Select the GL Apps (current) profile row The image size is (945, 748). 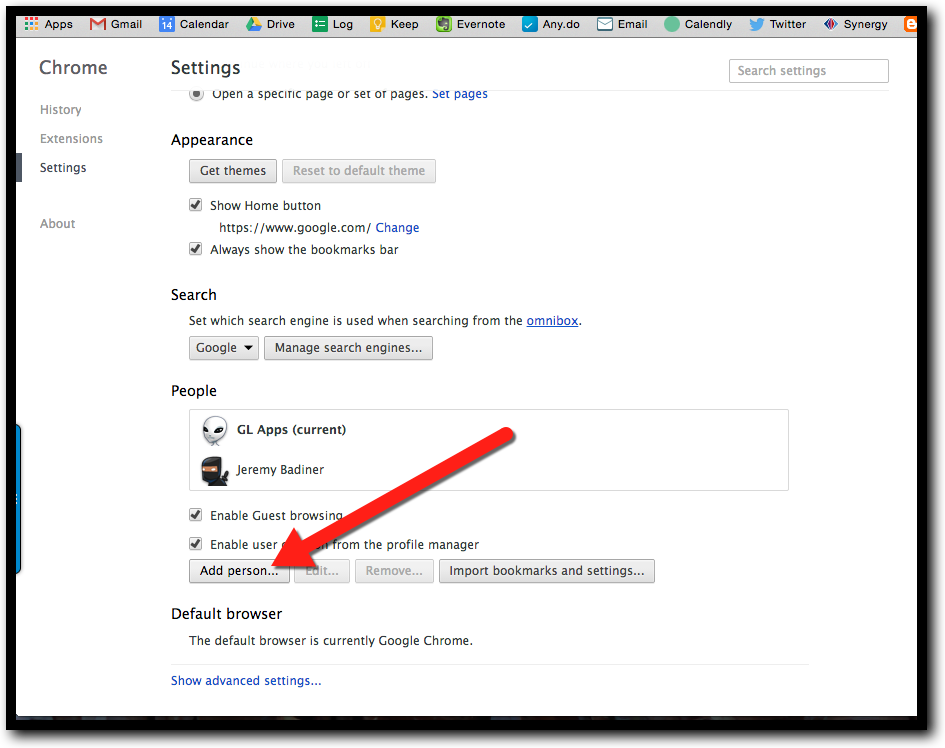click(489, 430)
